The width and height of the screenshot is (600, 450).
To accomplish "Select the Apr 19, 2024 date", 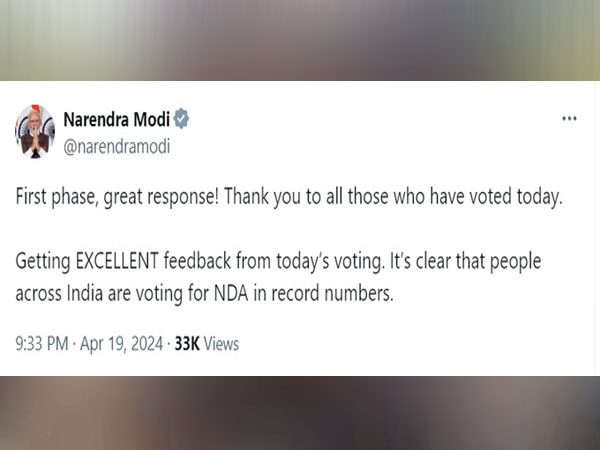I will [x=121, y=343].
